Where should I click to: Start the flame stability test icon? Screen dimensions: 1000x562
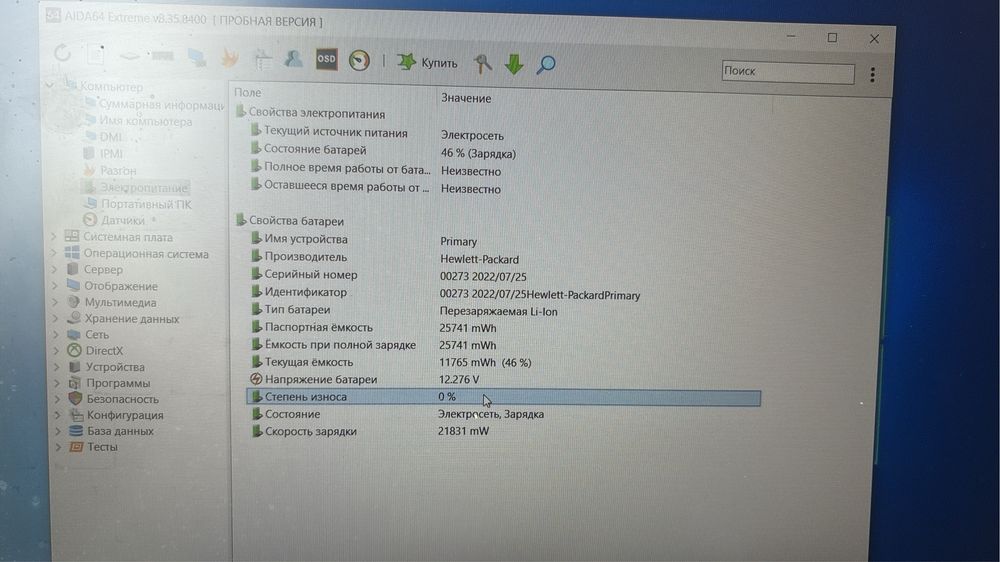(230, 58)
